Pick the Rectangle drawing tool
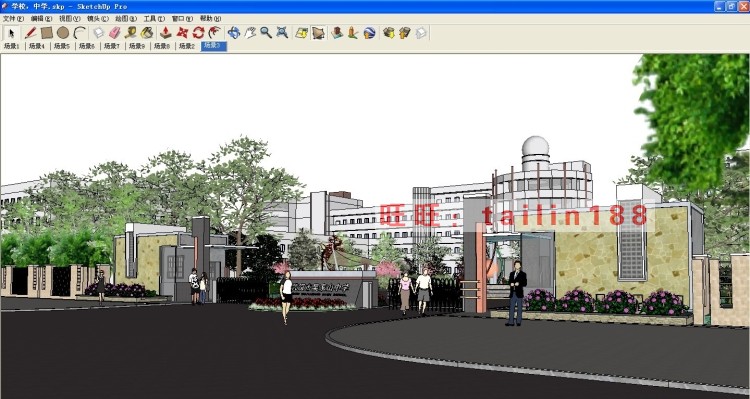750x399 pixels. pyautogui.click(x=46, y=33)
